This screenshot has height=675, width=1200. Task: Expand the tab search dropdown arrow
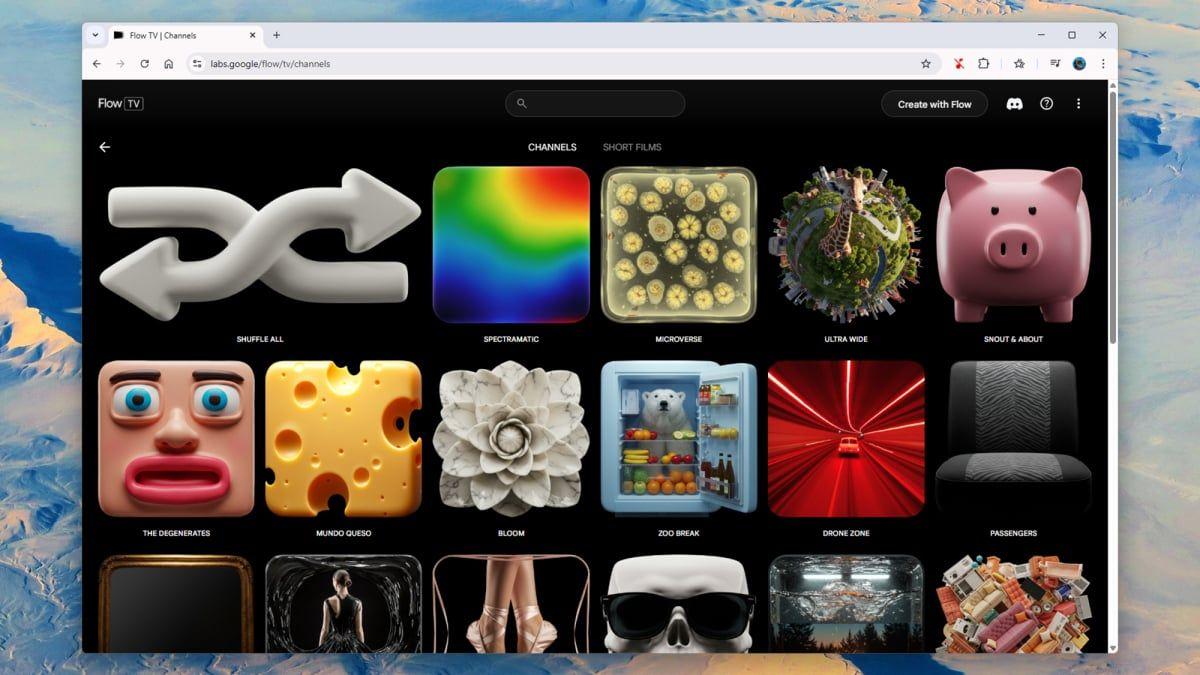tap(95, 35)
